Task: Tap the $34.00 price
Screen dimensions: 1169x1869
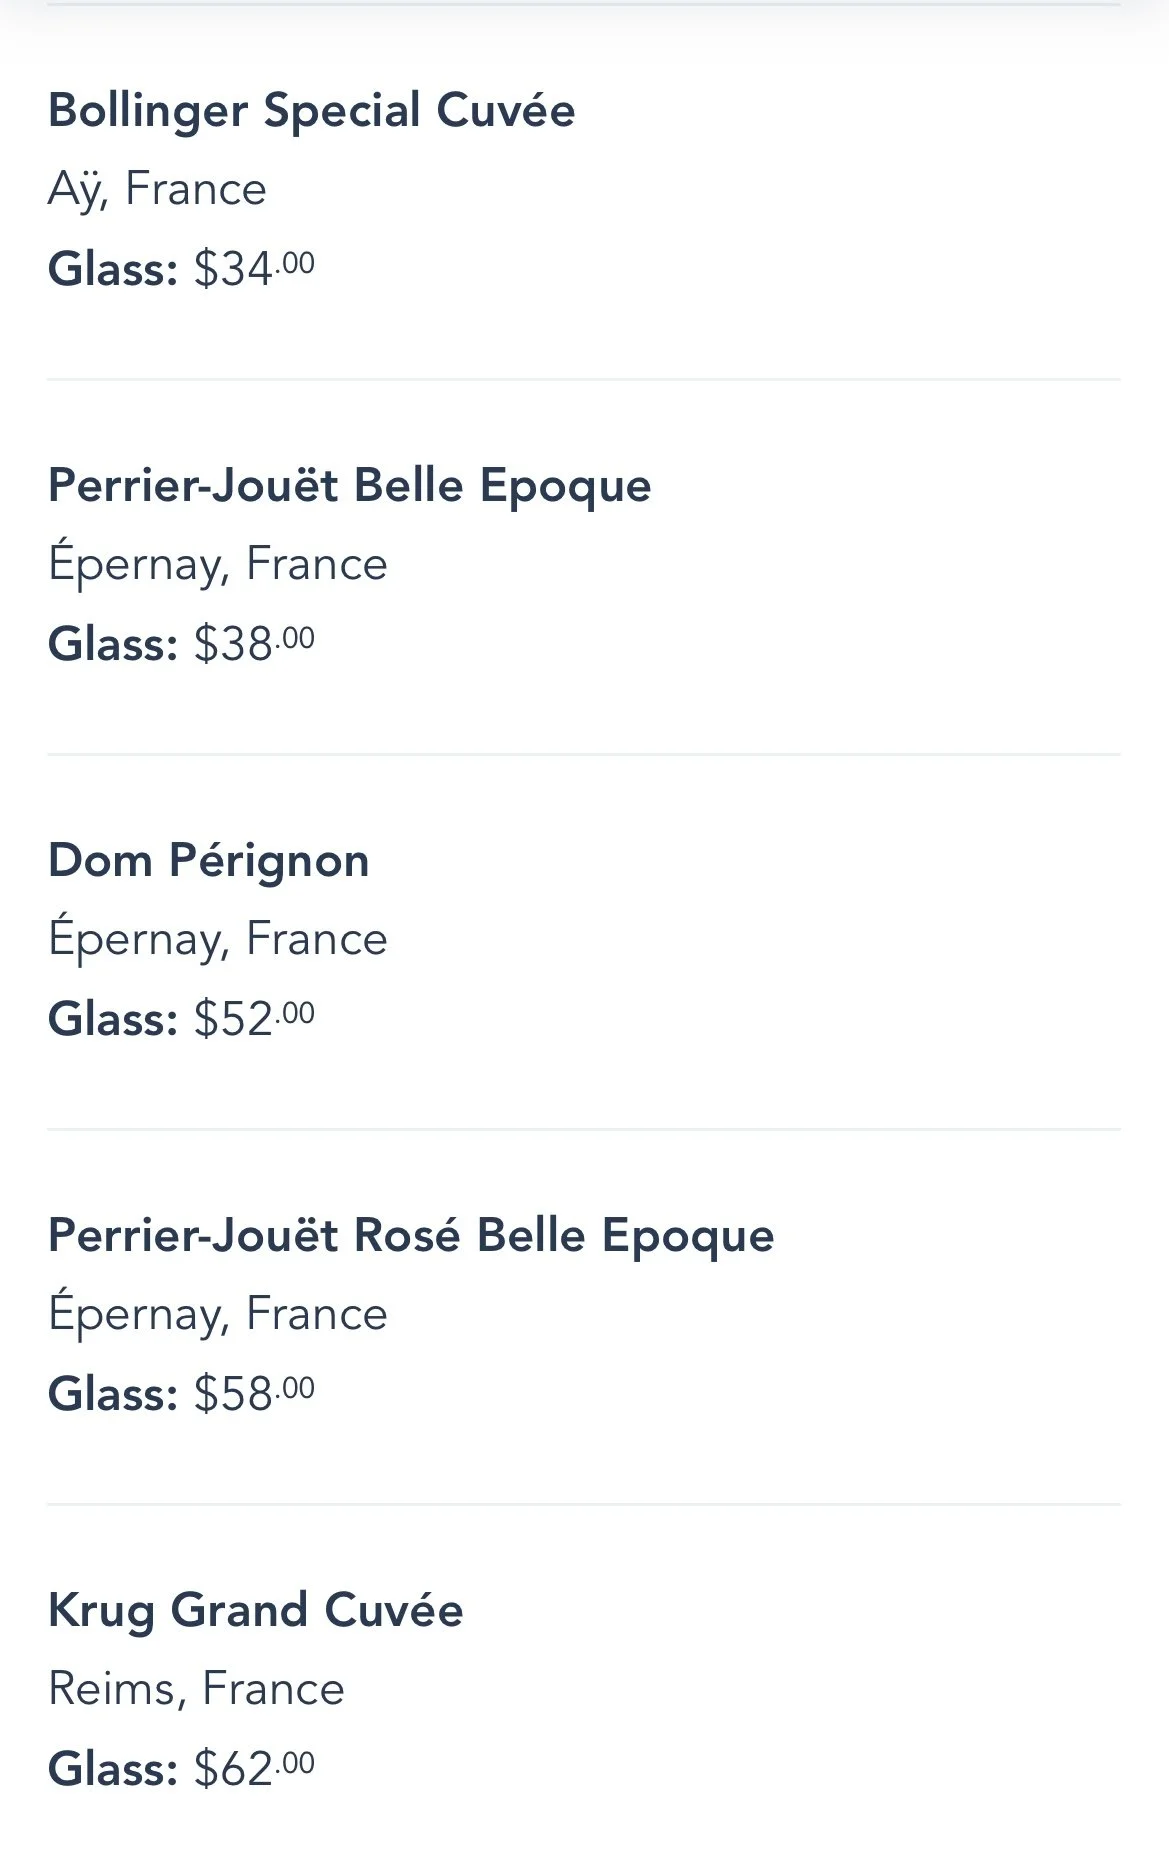Action: pos(254,268)
